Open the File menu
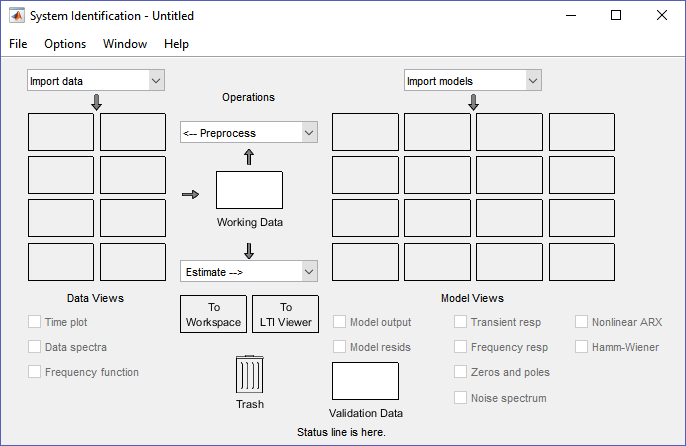686x446 pixels. (x=19, y=44)
